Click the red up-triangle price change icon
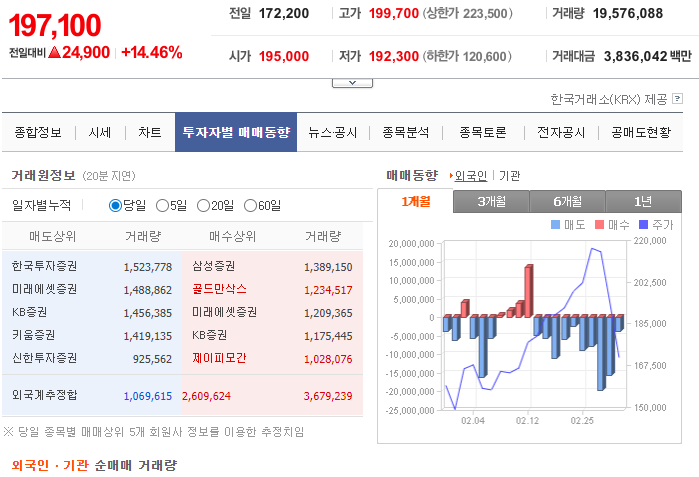Image resolution: width=699 pixels, height=477 pixels. point(53,52)
